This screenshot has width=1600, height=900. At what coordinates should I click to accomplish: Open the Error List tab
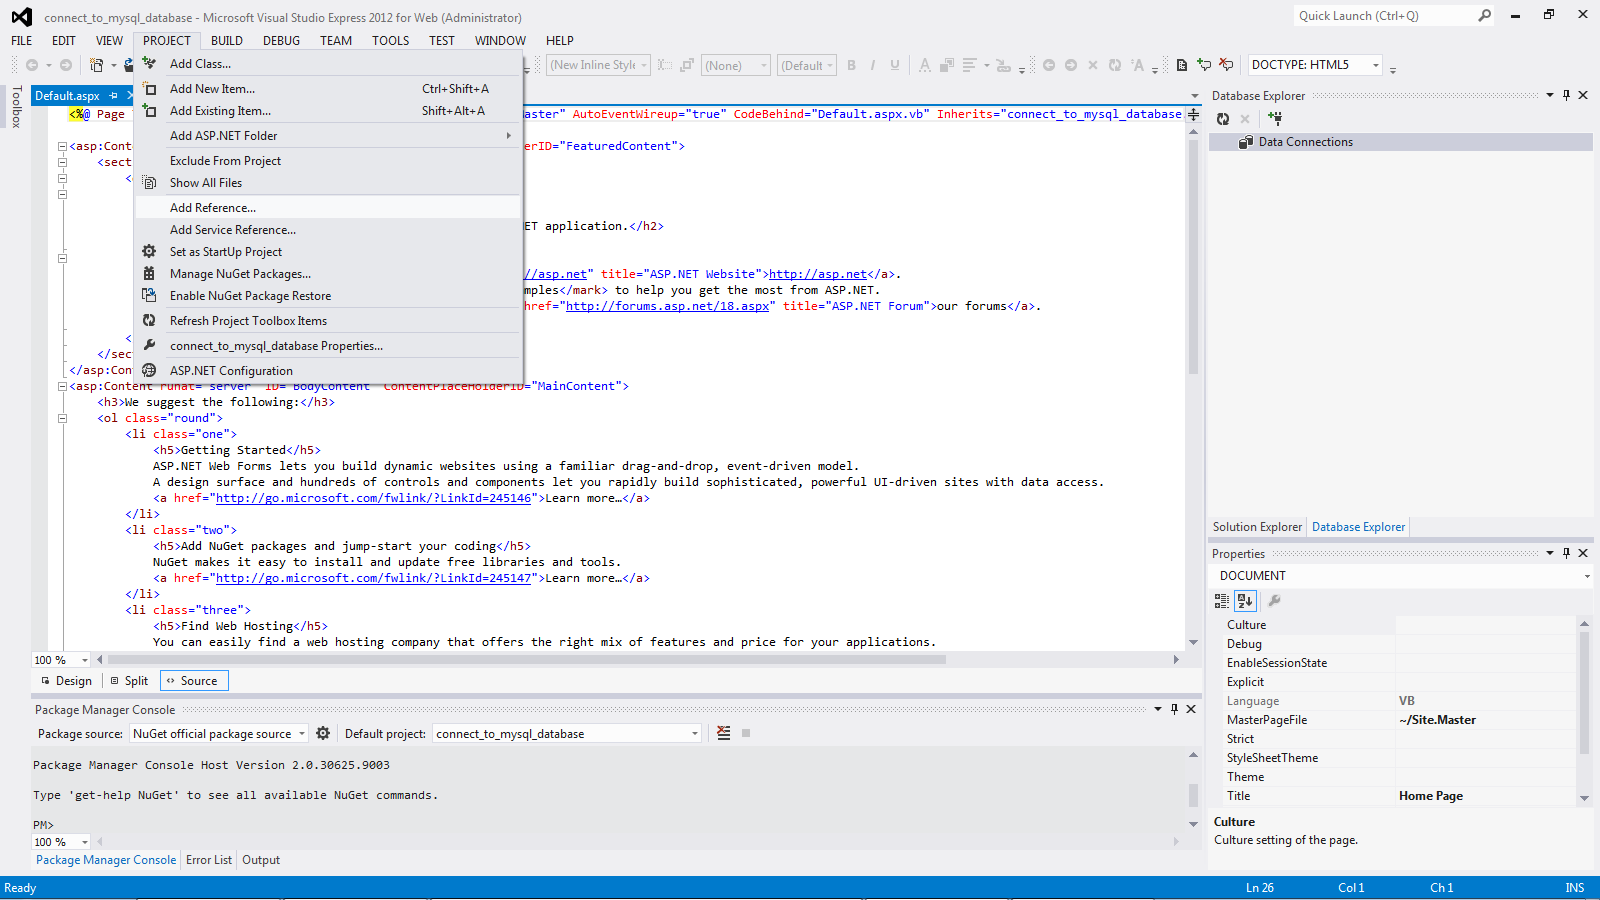click(209, 860)
